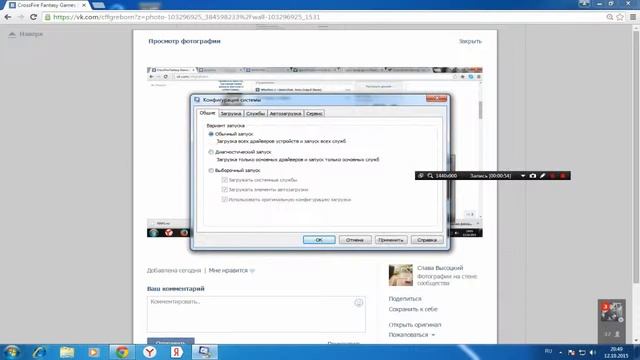Click the author avatar thumbnail
Image resolution: width=640 pixels, height=360 pixels.
tap(400, 275)
